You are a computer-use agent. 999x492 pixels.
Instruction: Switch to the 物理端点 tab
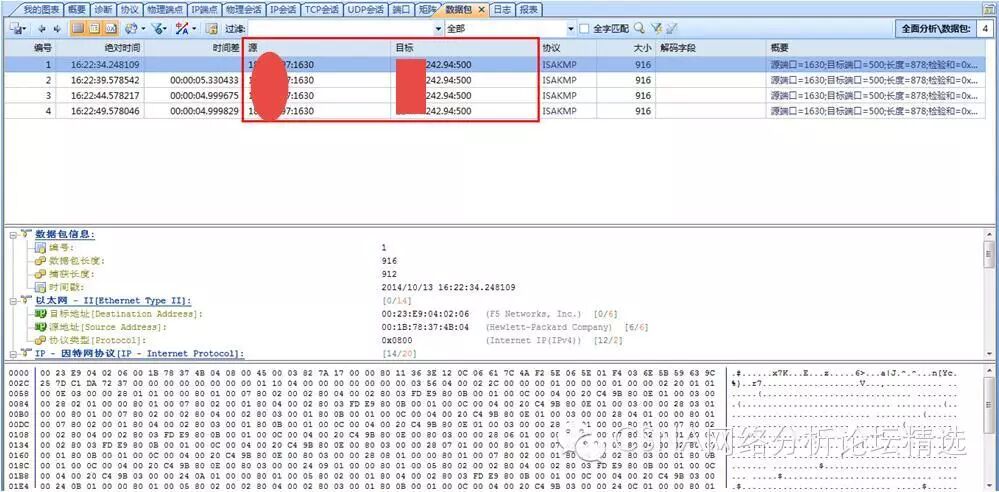pos(165,10)
